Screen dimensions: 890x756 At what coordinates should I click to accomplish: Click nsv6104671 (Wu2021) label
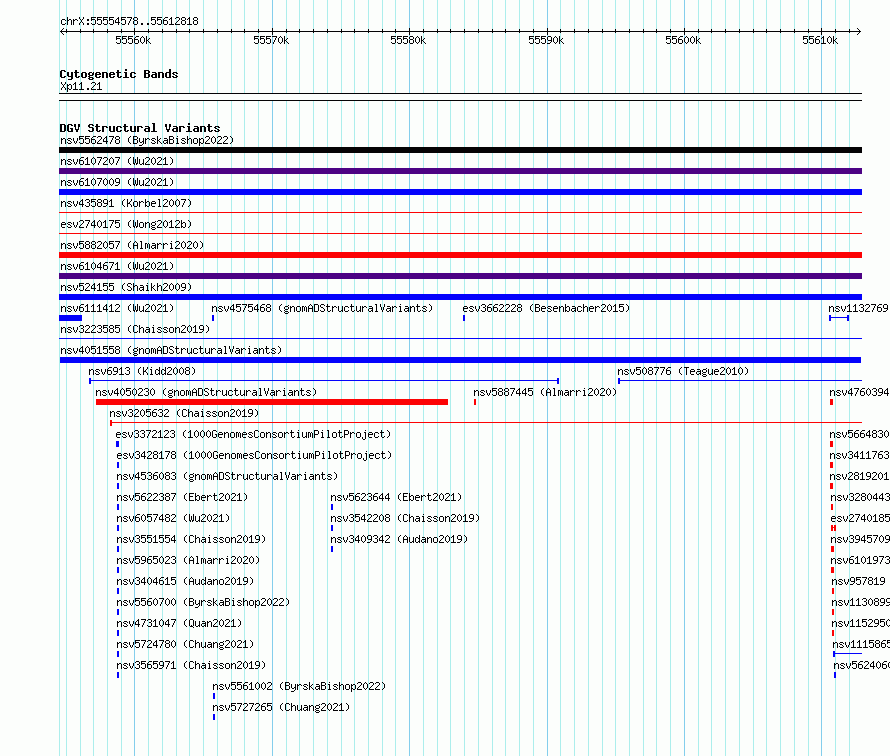[117, 266]
